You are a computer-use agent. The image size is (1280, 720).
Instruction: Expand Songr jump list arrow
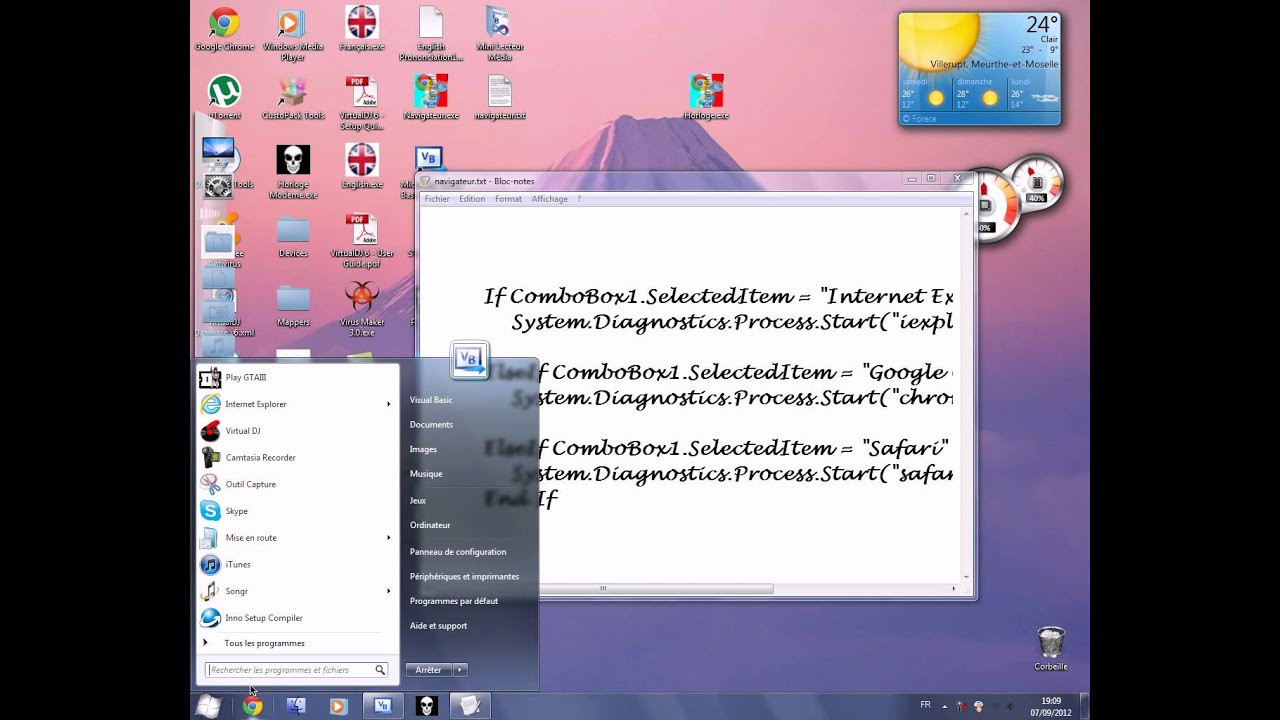click(388, 591)
